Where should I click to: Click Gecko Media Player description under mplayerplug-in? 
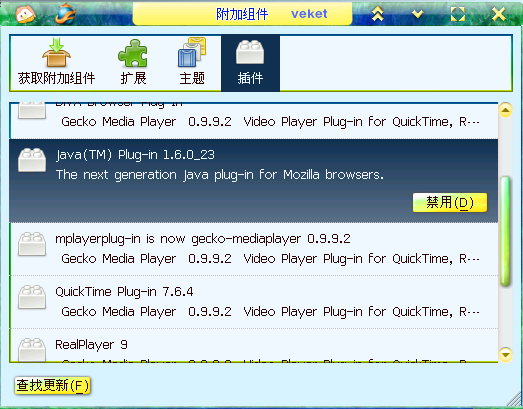click(270, 259)
